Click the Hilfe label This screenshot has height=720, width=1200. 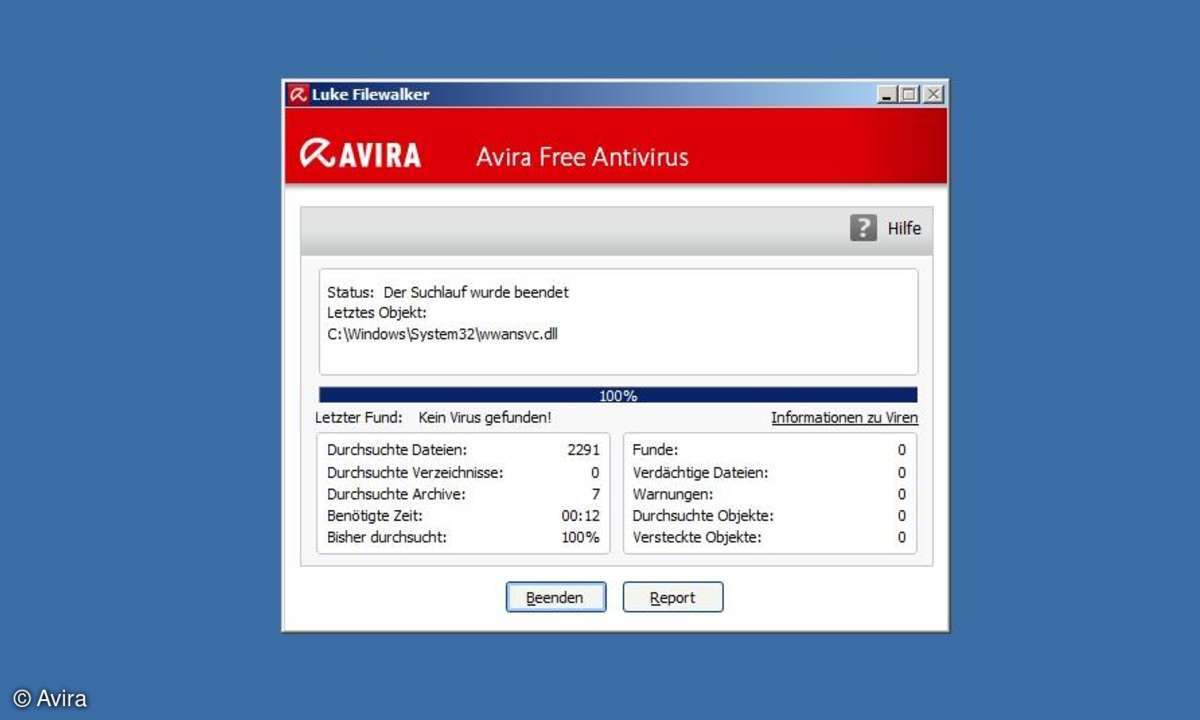(x=904, y=228)
